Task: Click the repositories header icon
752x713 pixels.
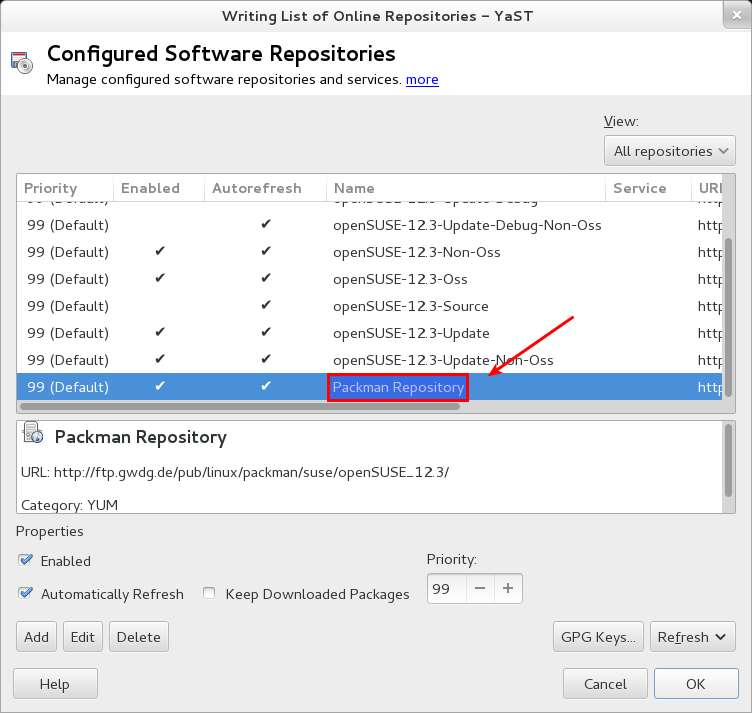Action: pyautogui.click(x=22, y=63)
